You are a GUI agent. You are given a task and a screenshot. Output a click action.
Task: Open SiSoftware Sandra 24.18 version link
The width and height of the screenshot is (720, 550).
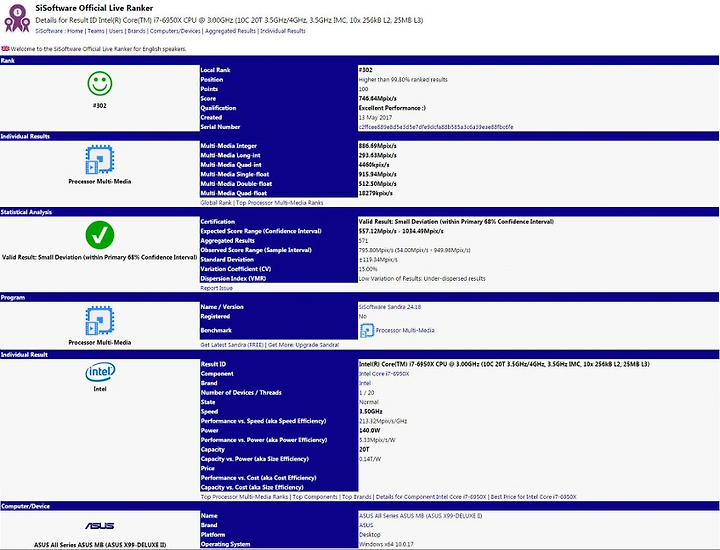click(x=390, y=307)
